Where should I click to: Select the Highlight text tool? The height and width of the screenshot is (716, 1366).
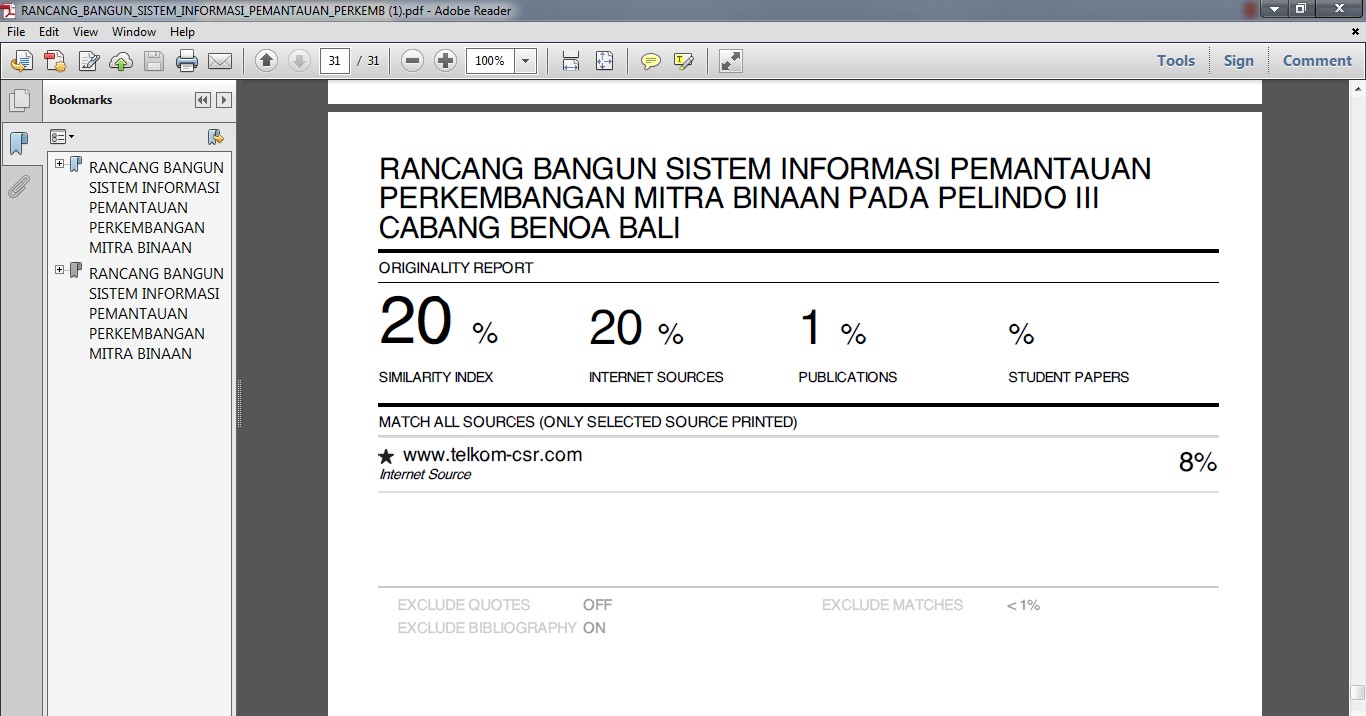[684, 61]
